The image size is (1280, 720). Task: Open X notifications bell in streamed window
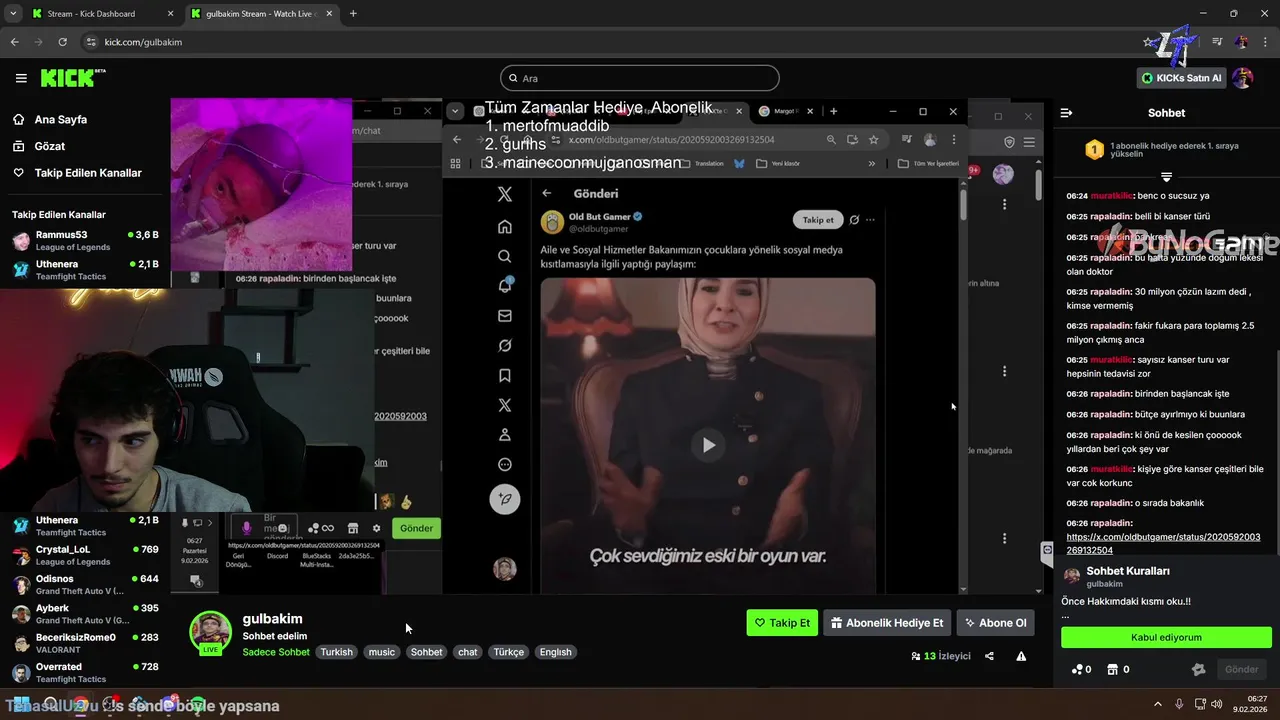505,286
